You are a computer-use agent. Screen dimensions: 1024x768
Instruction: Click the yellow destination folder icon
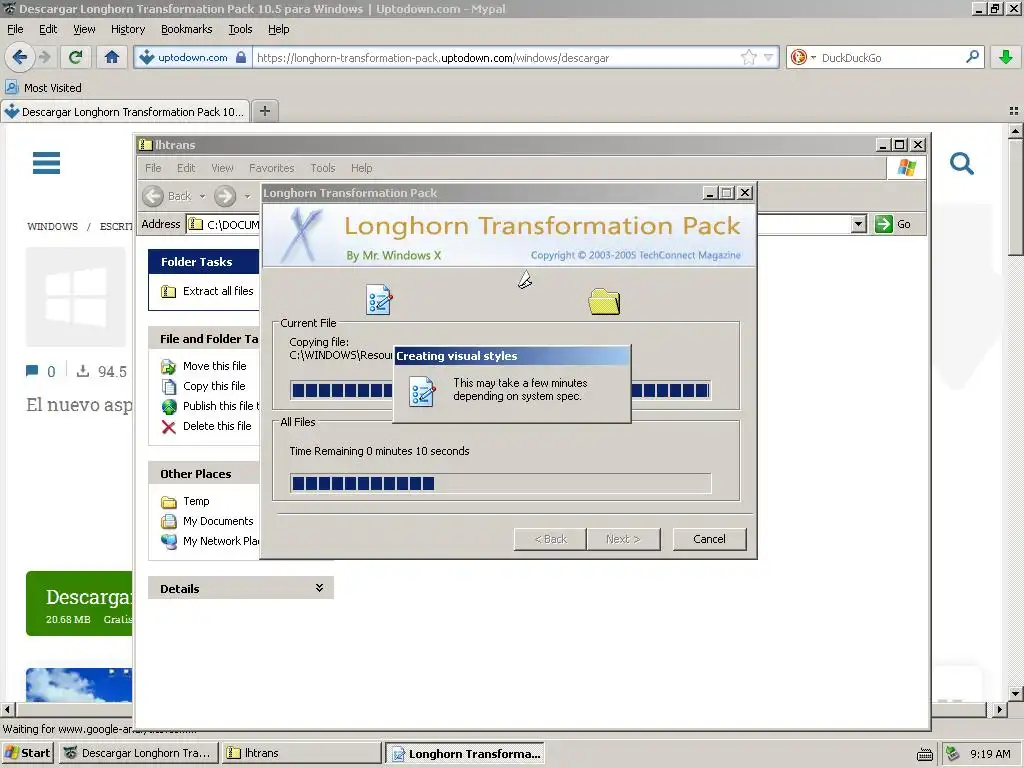[x=604, y=301]
